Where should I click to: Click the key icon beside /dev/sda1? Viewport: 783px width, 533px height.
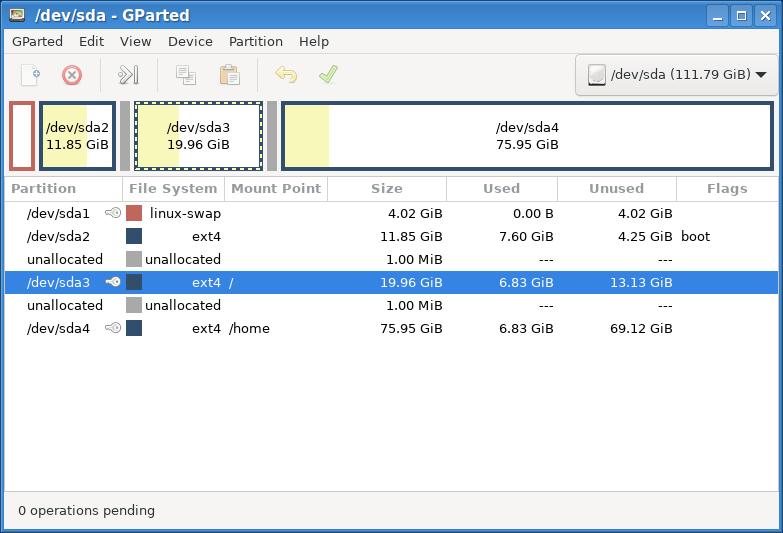click(x=113, y=213)
